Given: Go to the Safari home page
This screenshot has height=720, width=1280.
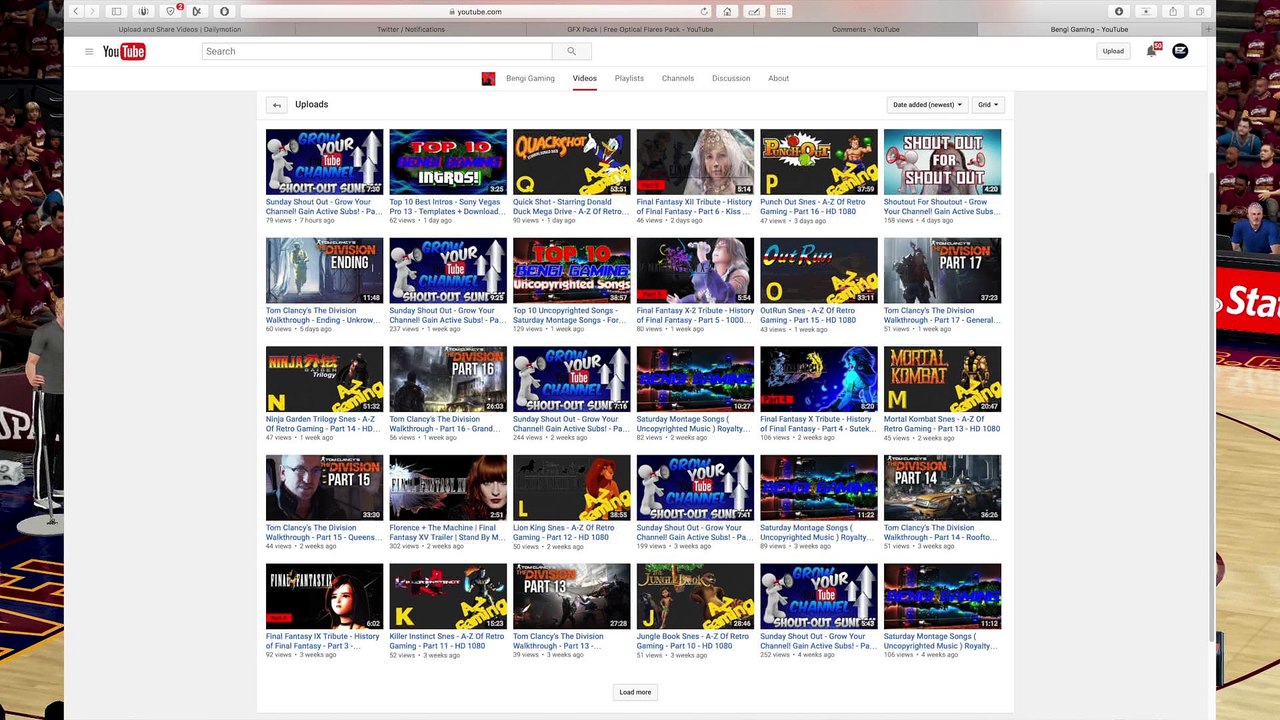Looking at the screenshot, I should (727, 11).
